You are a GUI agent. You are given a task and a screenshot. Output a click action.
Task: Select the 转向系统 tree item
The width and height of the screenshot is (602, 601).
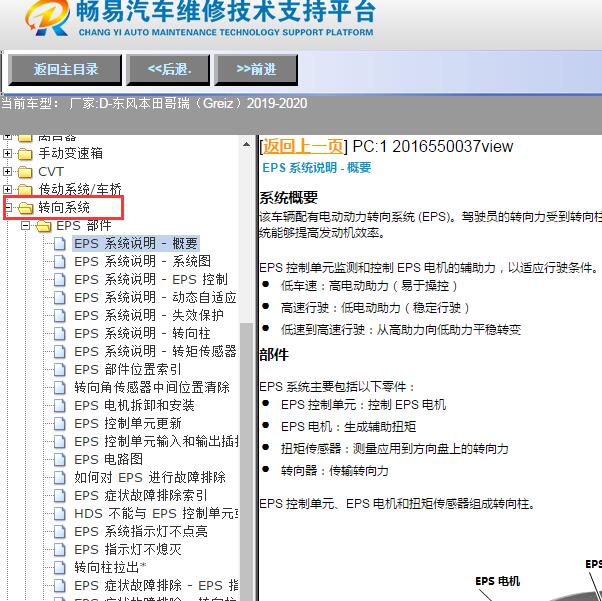click(64, 208)
